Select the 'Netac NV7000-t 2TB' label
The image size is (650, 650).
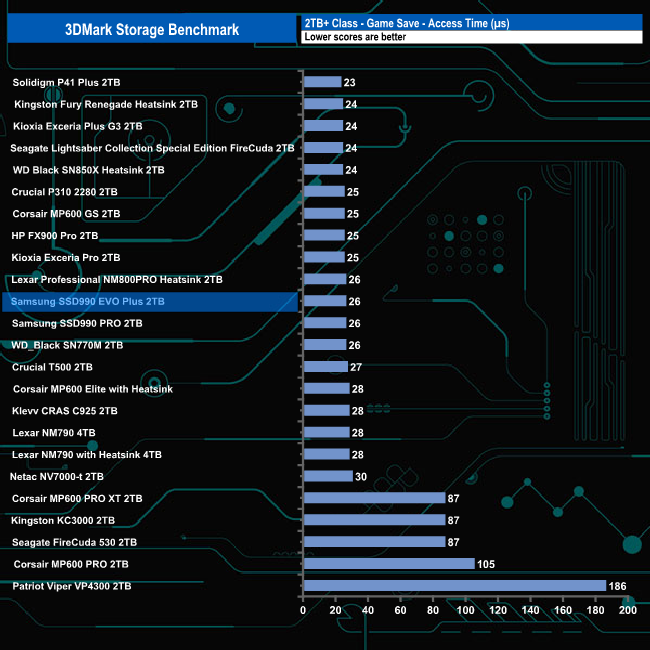click(57, 477)
